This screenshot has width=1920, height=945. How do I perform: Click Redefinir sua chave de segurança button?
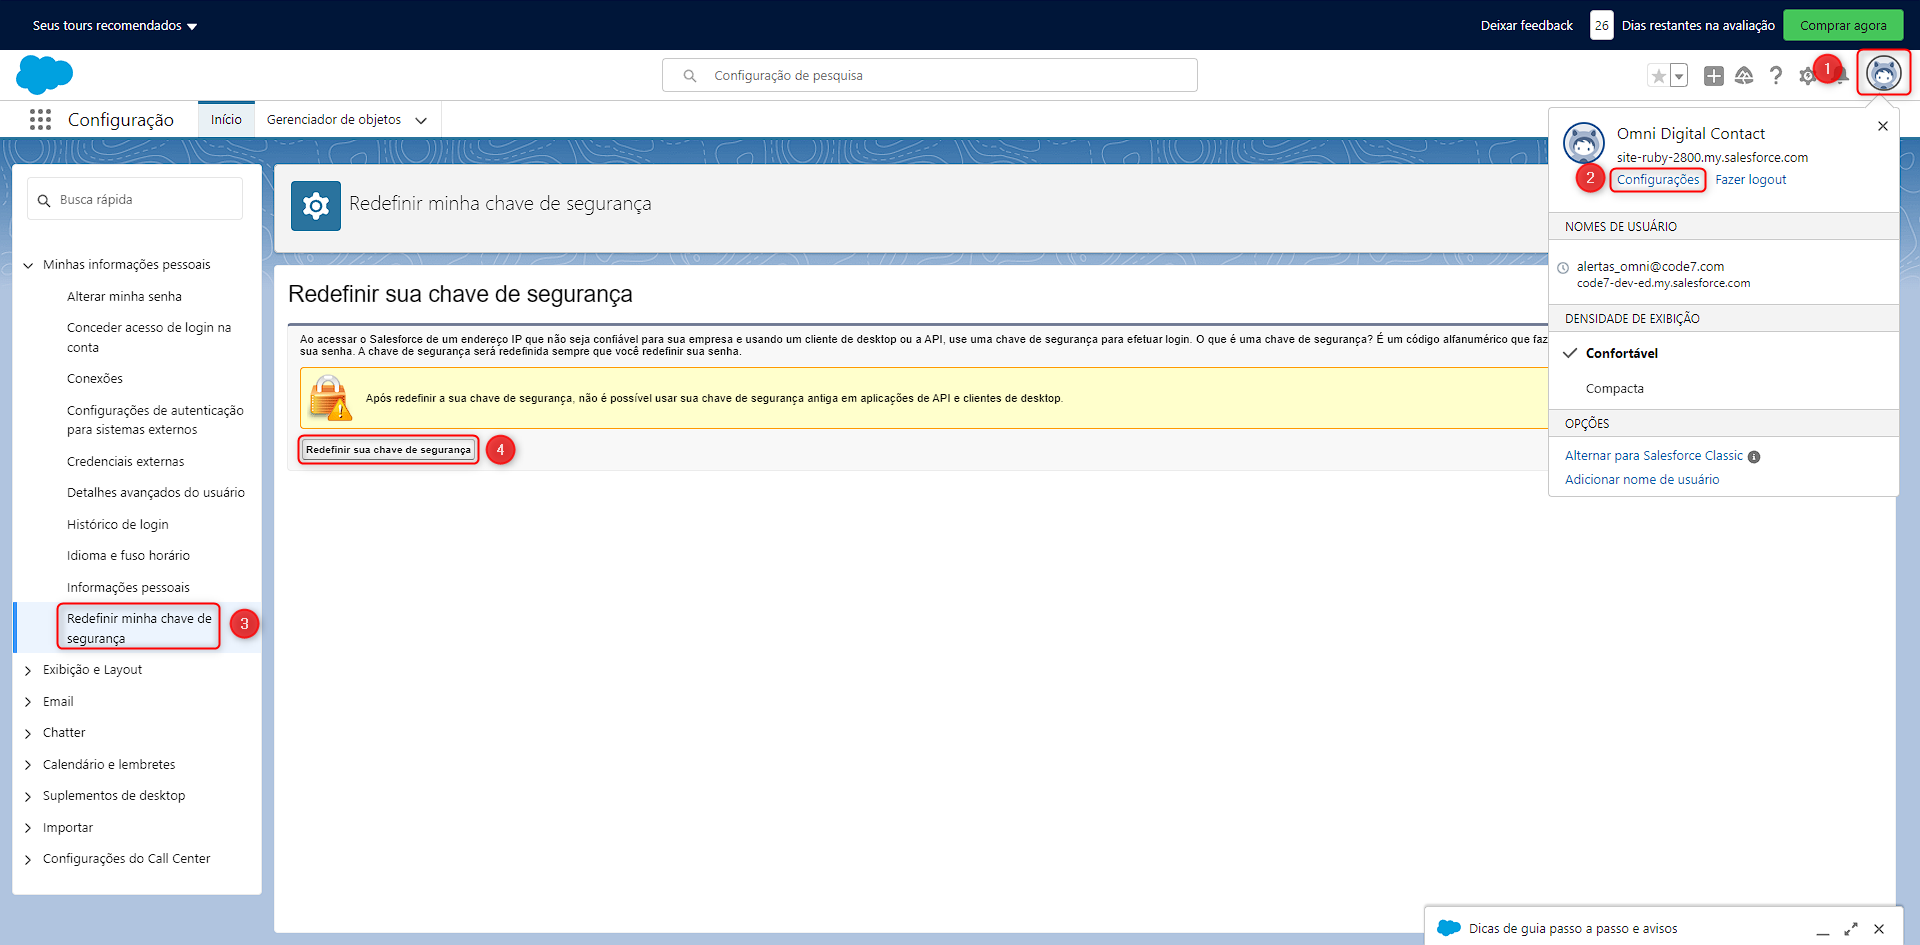388,450
